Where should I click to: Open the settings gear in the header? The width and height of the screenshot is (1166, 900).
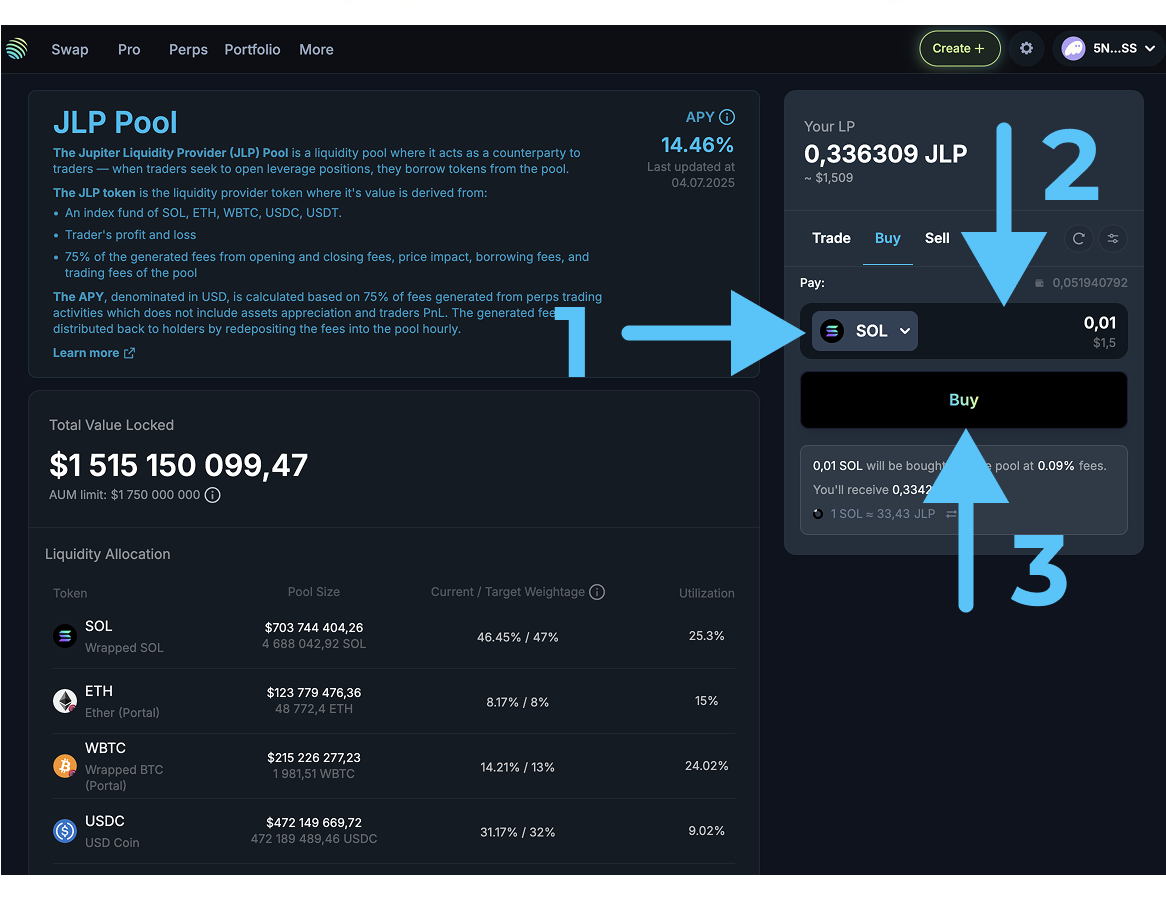point(1026,48)
